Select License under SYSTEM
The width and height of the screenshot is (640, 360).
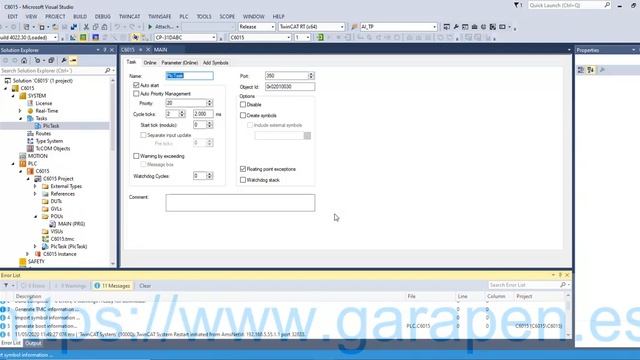pyautogui.click(x=44, y=103)
